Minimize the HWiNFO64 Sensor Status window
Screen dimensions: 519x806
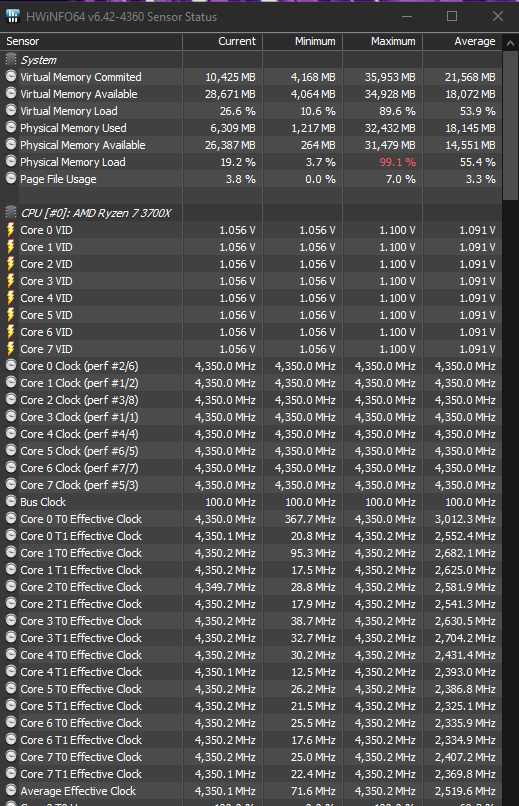coord(406,16)
